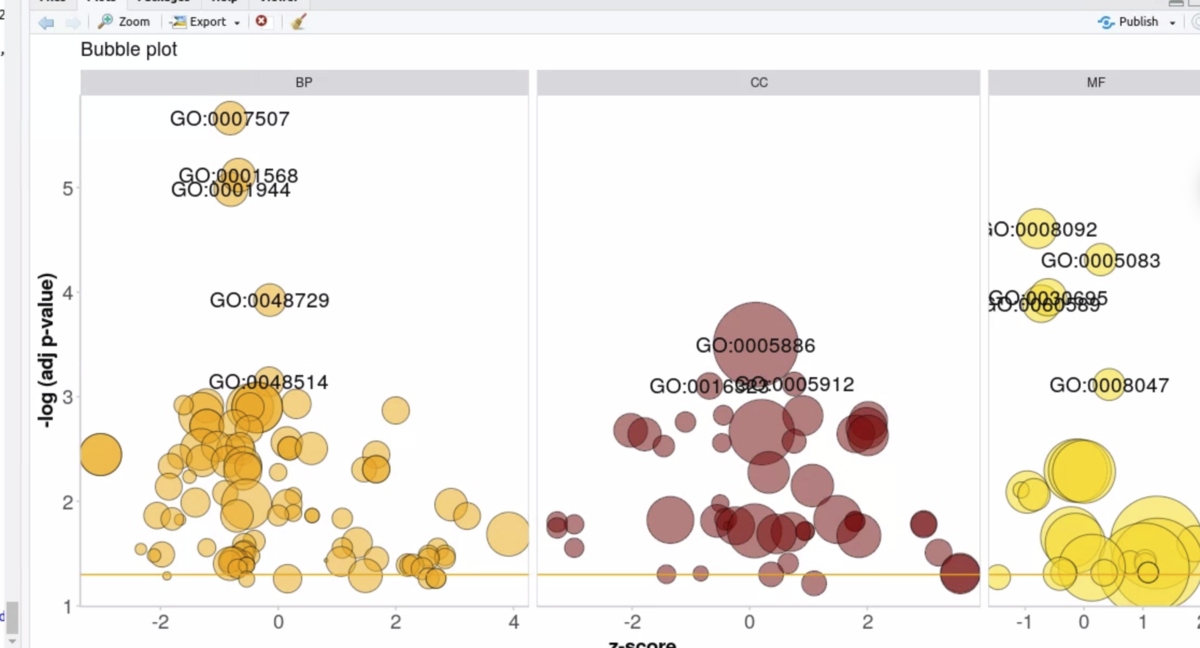Click the BP facet header strip
Image resolution: width=1200 pixels, height=648 pixels.
(303, 82)
